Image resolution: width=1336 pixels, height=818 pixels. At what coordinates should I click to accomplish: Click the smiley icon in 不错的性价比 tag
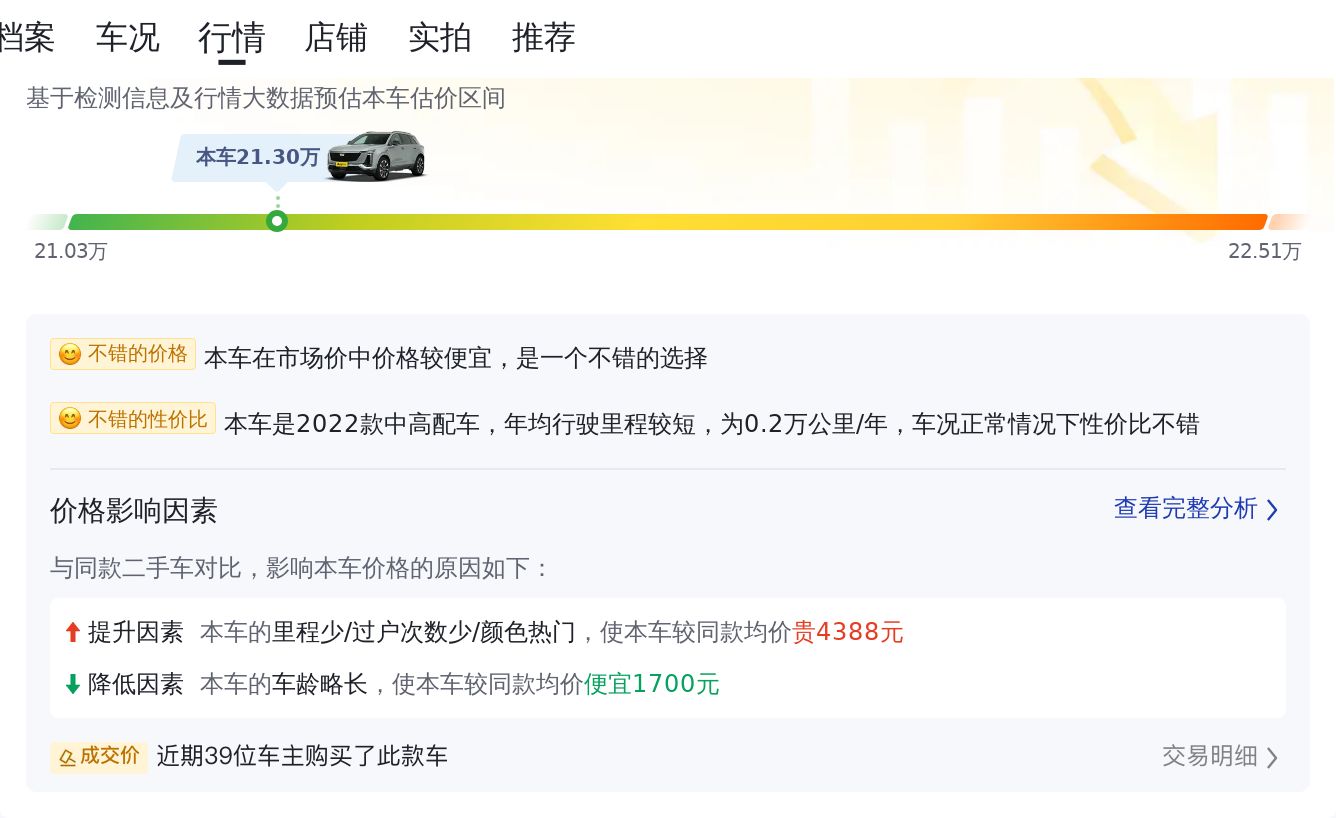[69, 419]
